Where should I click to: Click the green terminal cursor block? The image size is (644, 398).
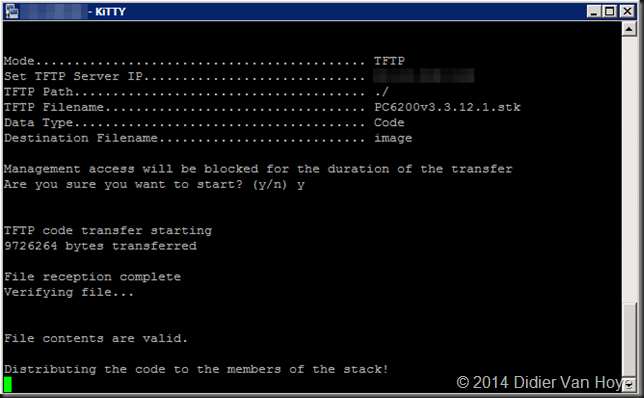pyautogui.click(x=8, y=384)
